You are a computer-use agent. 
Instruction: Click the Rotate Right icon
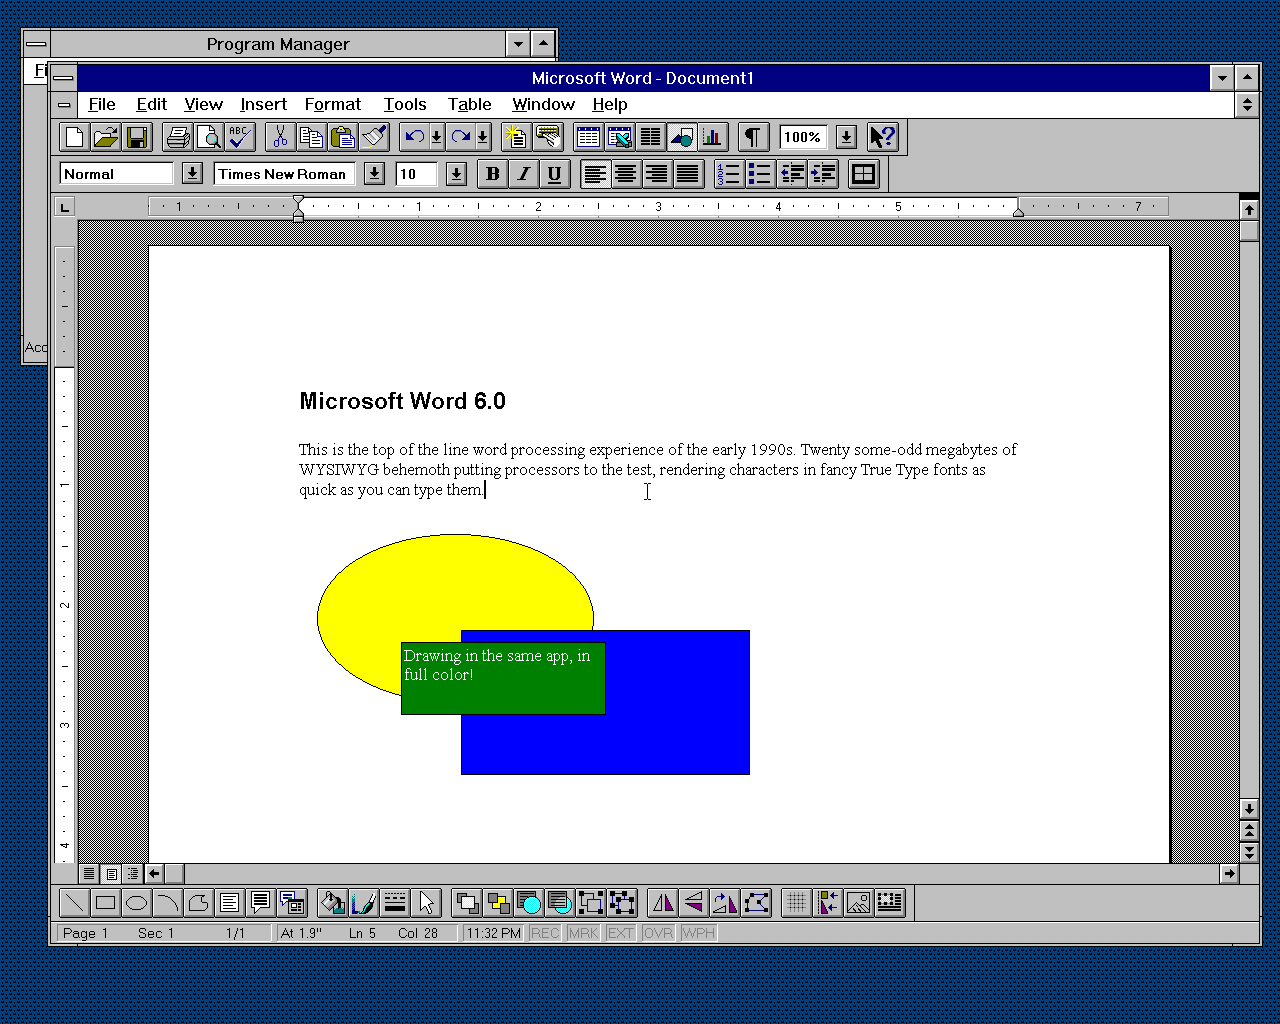click(x=724, y=903)
